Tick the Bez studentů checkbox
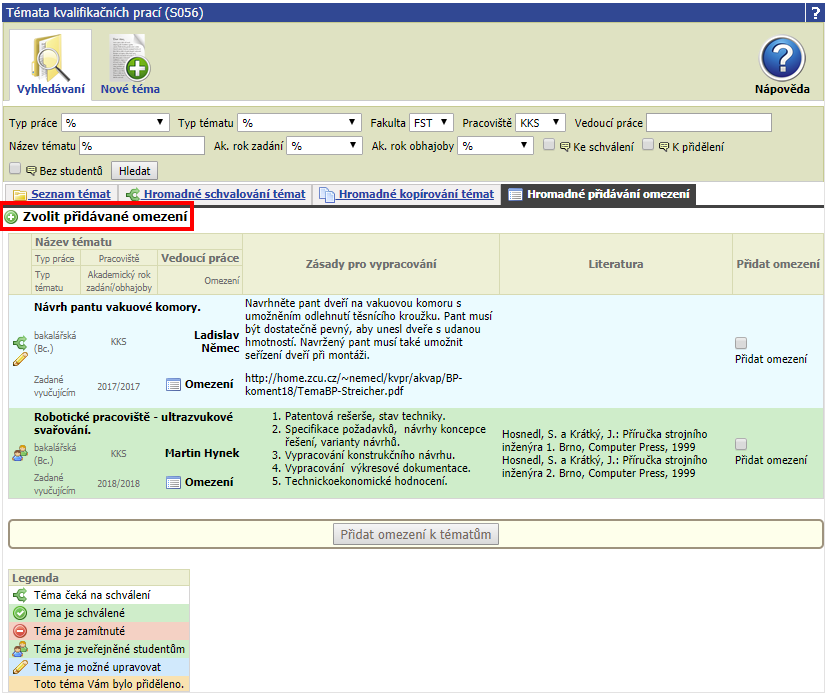 pos(15,168)
